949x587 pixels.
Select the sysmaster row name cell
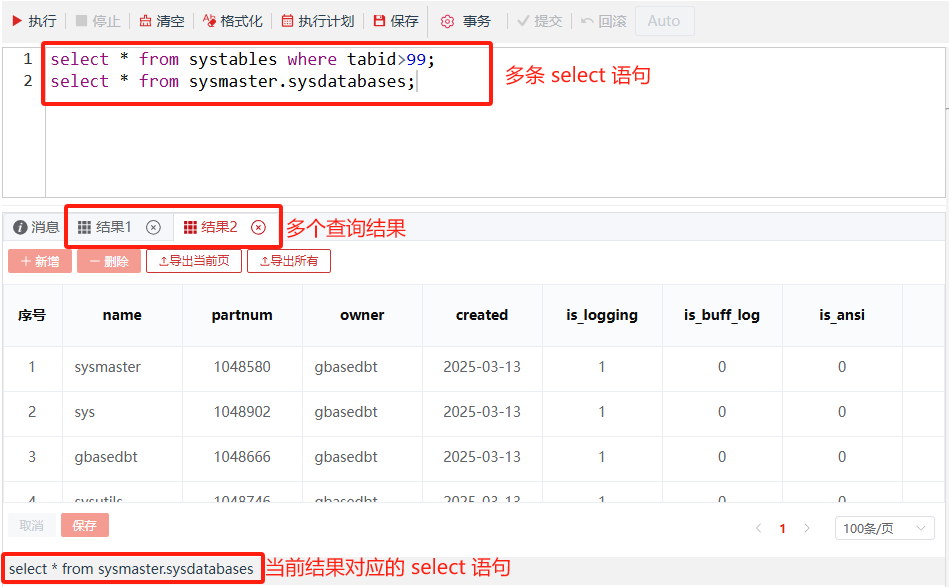pos(108,367)
